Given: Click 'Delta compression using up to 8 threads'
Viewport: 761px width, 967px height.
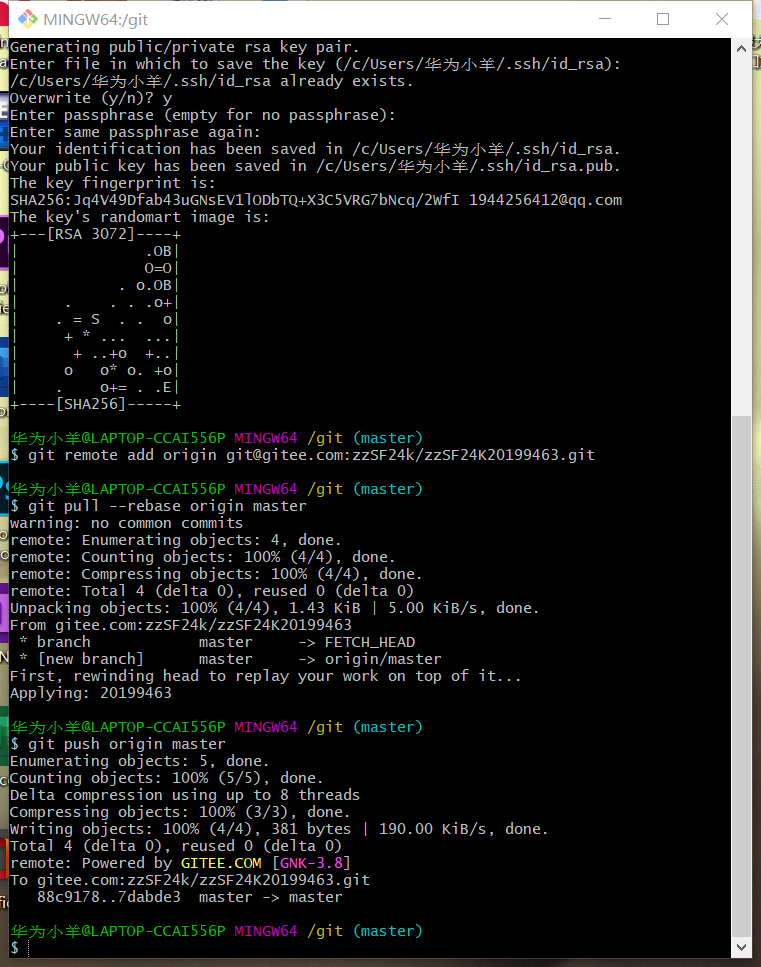Looking at the screenshot, I should (185, 796).
